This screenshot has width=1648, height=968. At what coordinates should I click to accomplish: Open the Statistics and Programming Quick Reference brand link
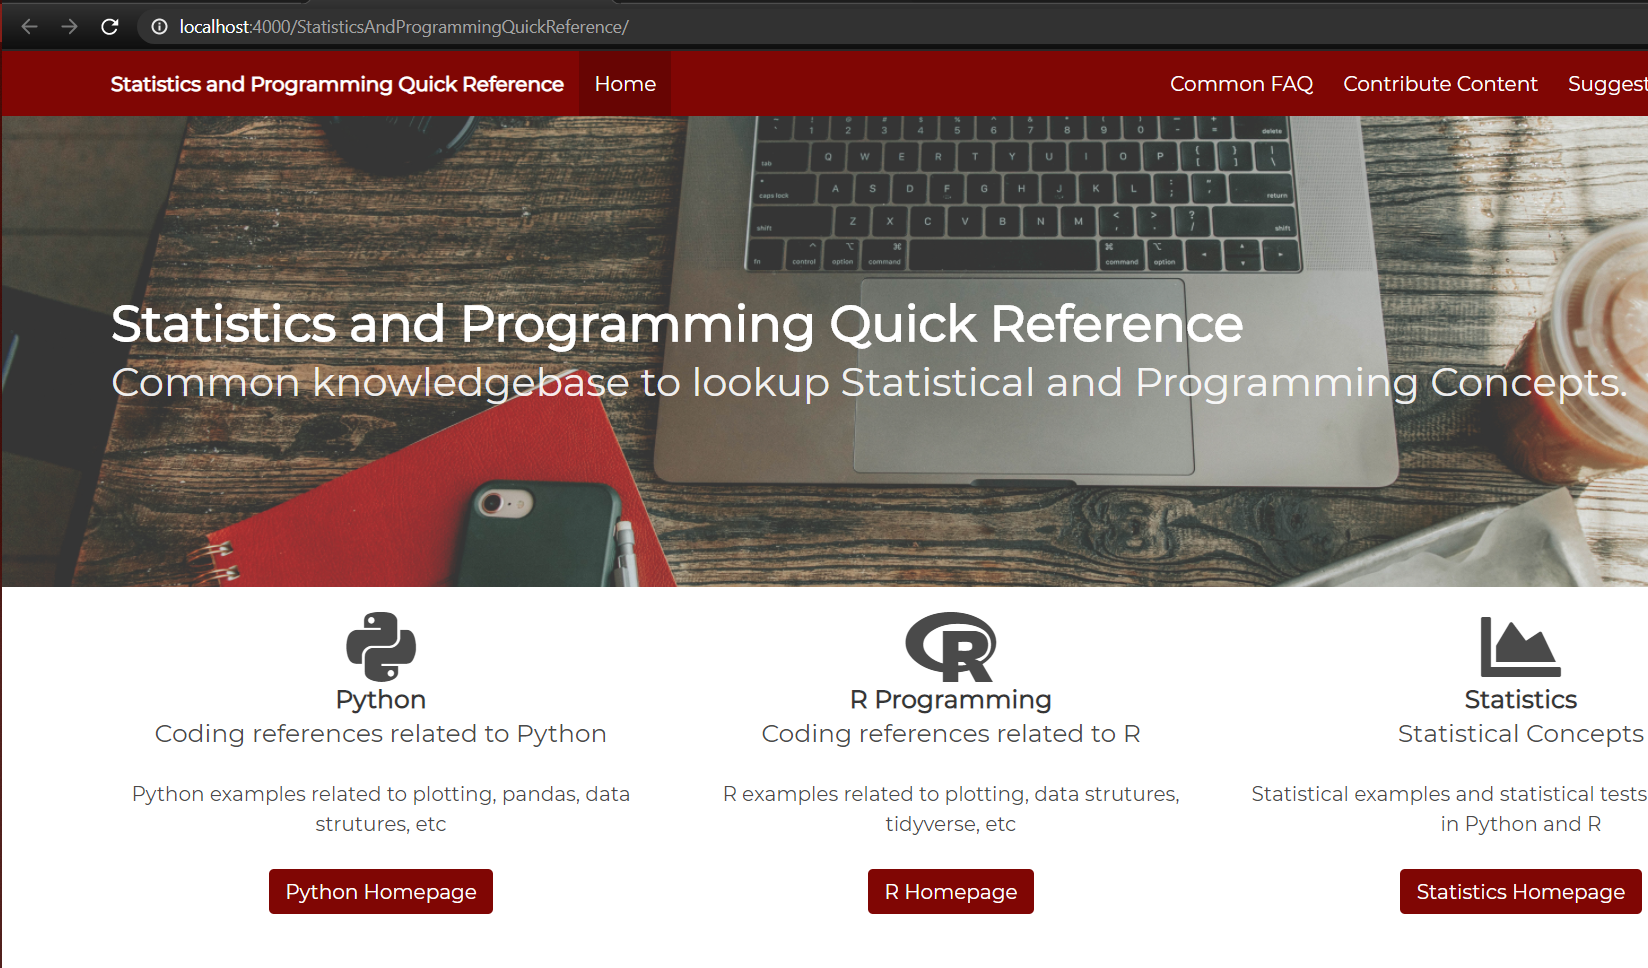(337, 84)
